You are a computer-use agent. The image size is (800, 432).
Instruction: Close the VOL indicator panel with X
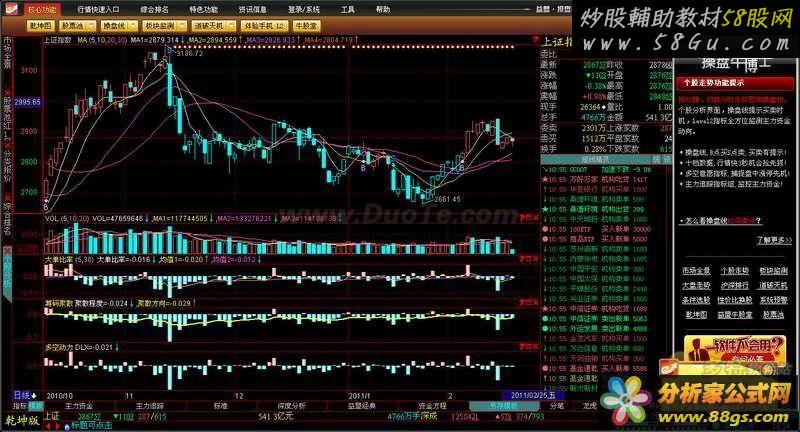click(x=535, y=218)
